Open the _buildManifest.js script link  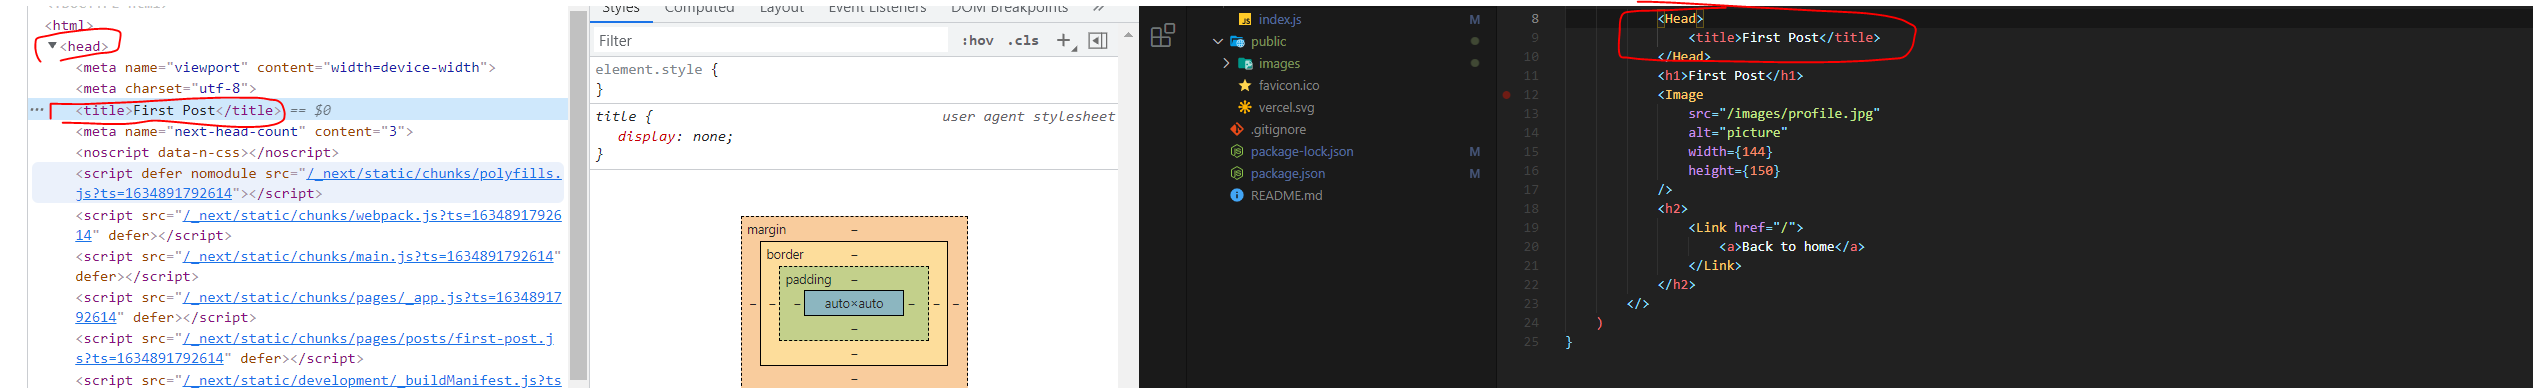(x=372, y=380)
